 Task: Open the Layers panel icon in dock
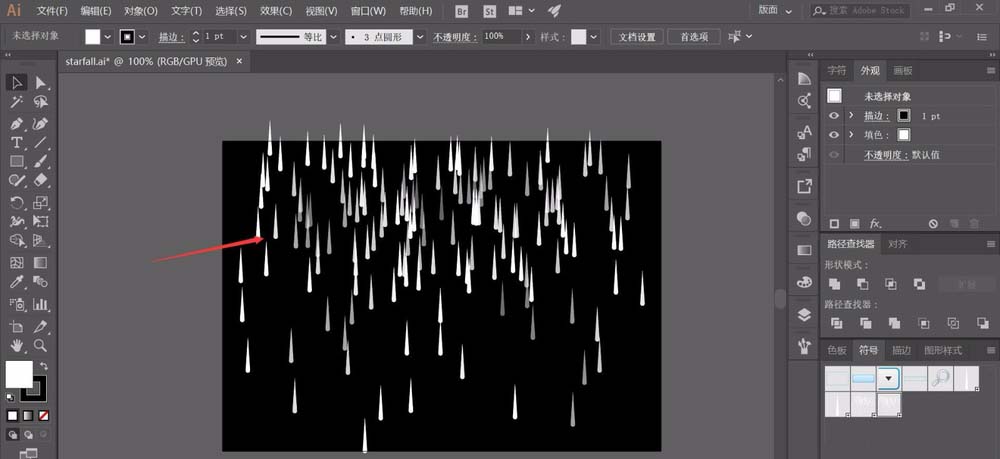(804, 314)
